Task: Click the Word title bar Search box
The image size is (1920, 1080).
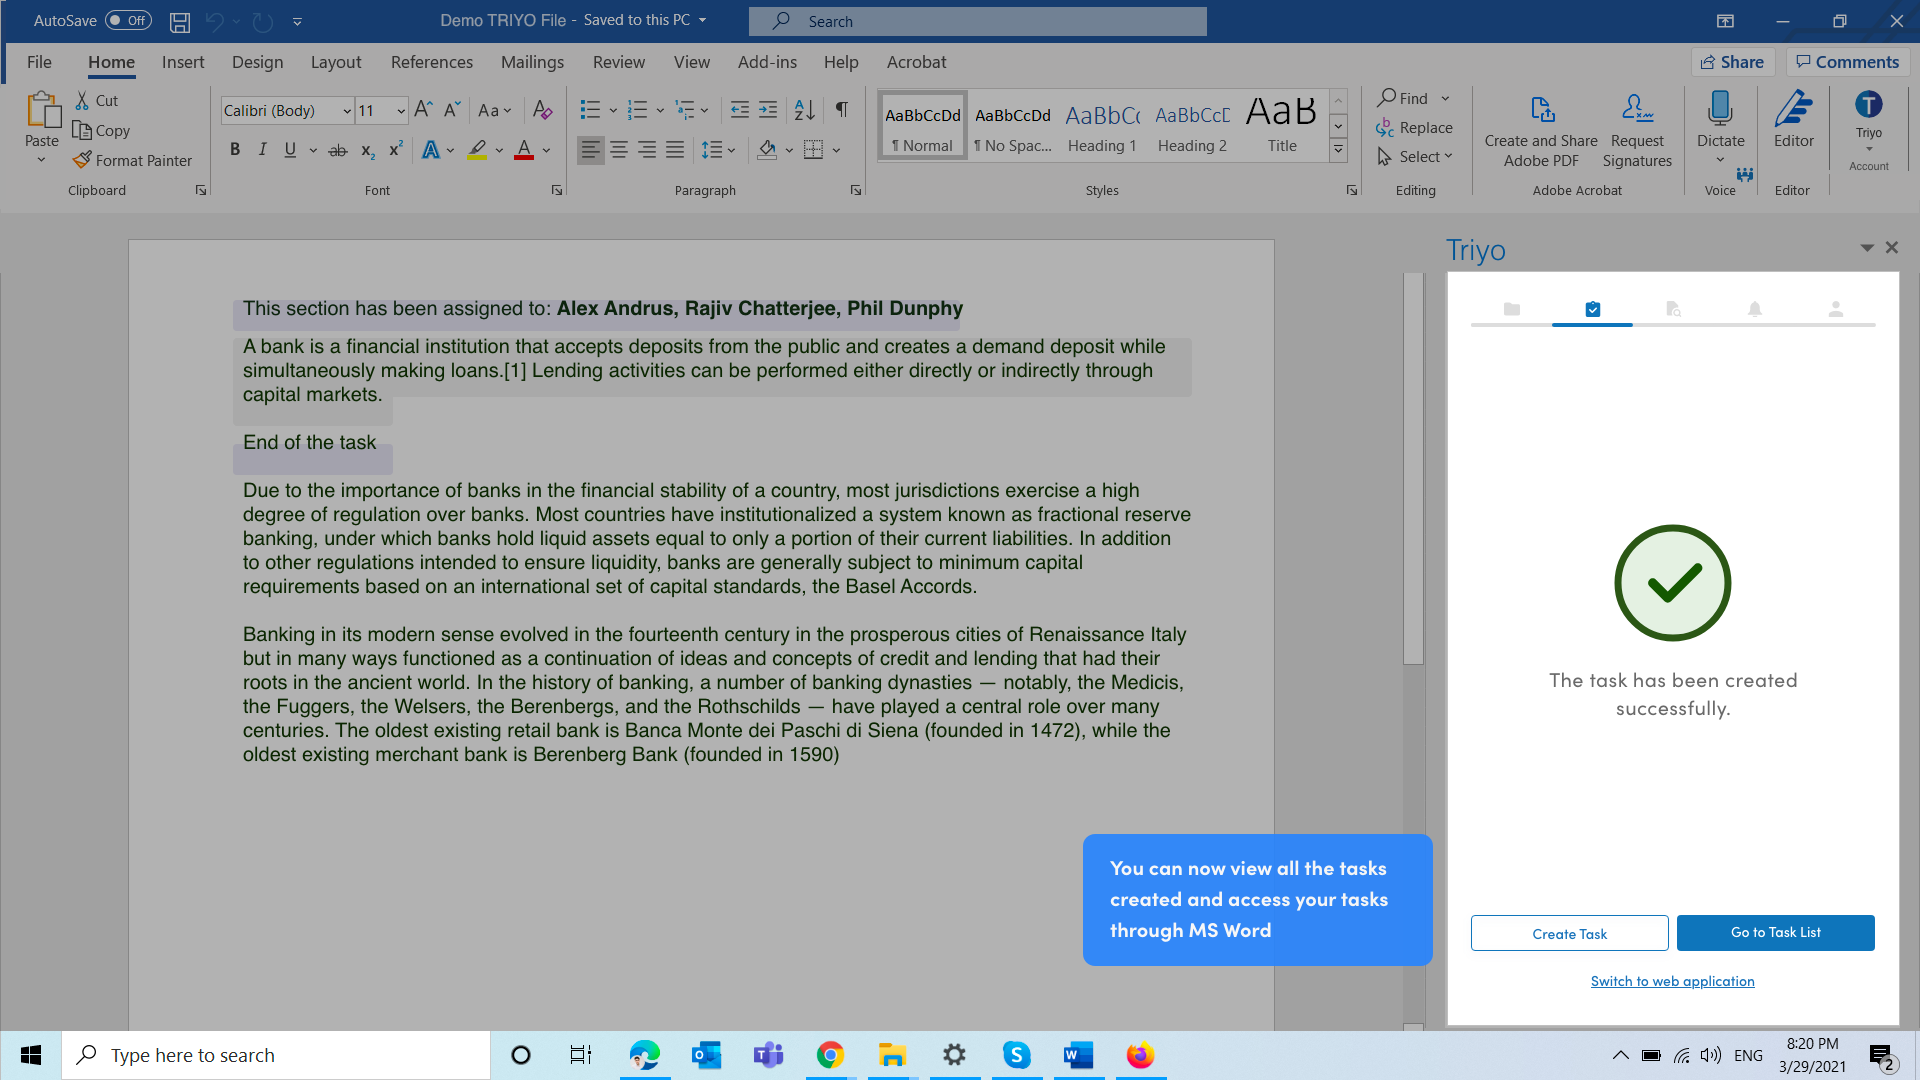Action: [x=977, y=21]
